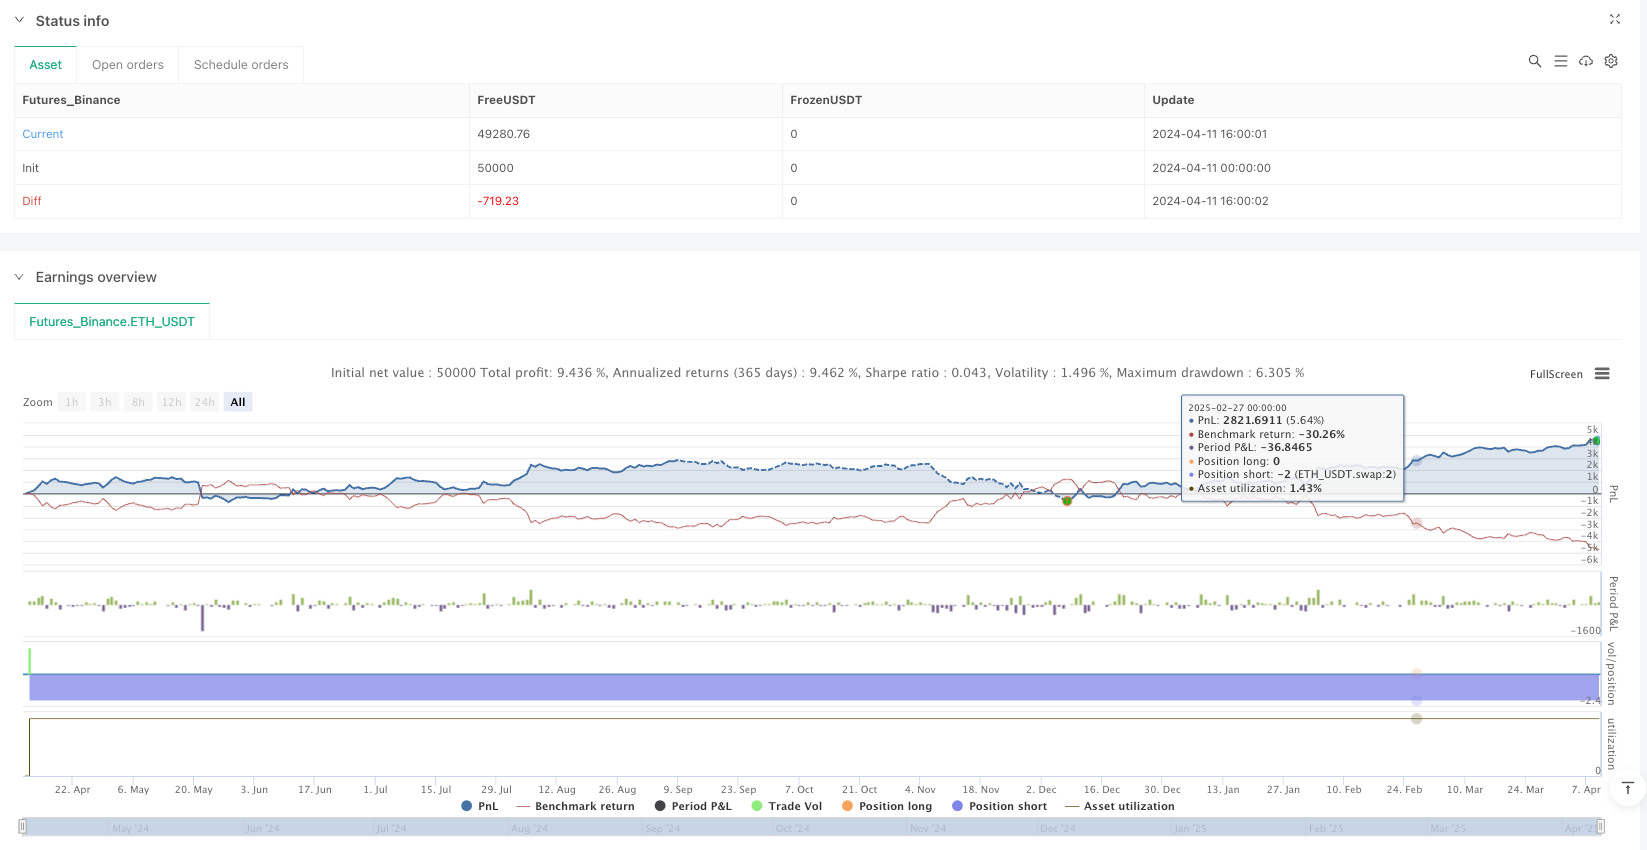Viewport: 1647px width, 850px height.
Task: Click the left handle of range navigator
Action: (22, 826)
